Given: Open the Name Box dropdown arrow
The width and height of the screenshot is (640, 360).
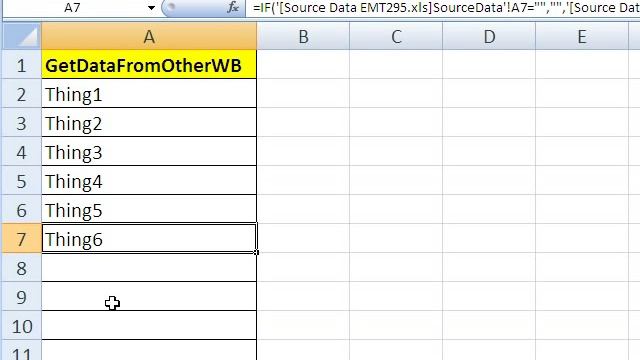Looking at the screenshot, I should [151, 8].
